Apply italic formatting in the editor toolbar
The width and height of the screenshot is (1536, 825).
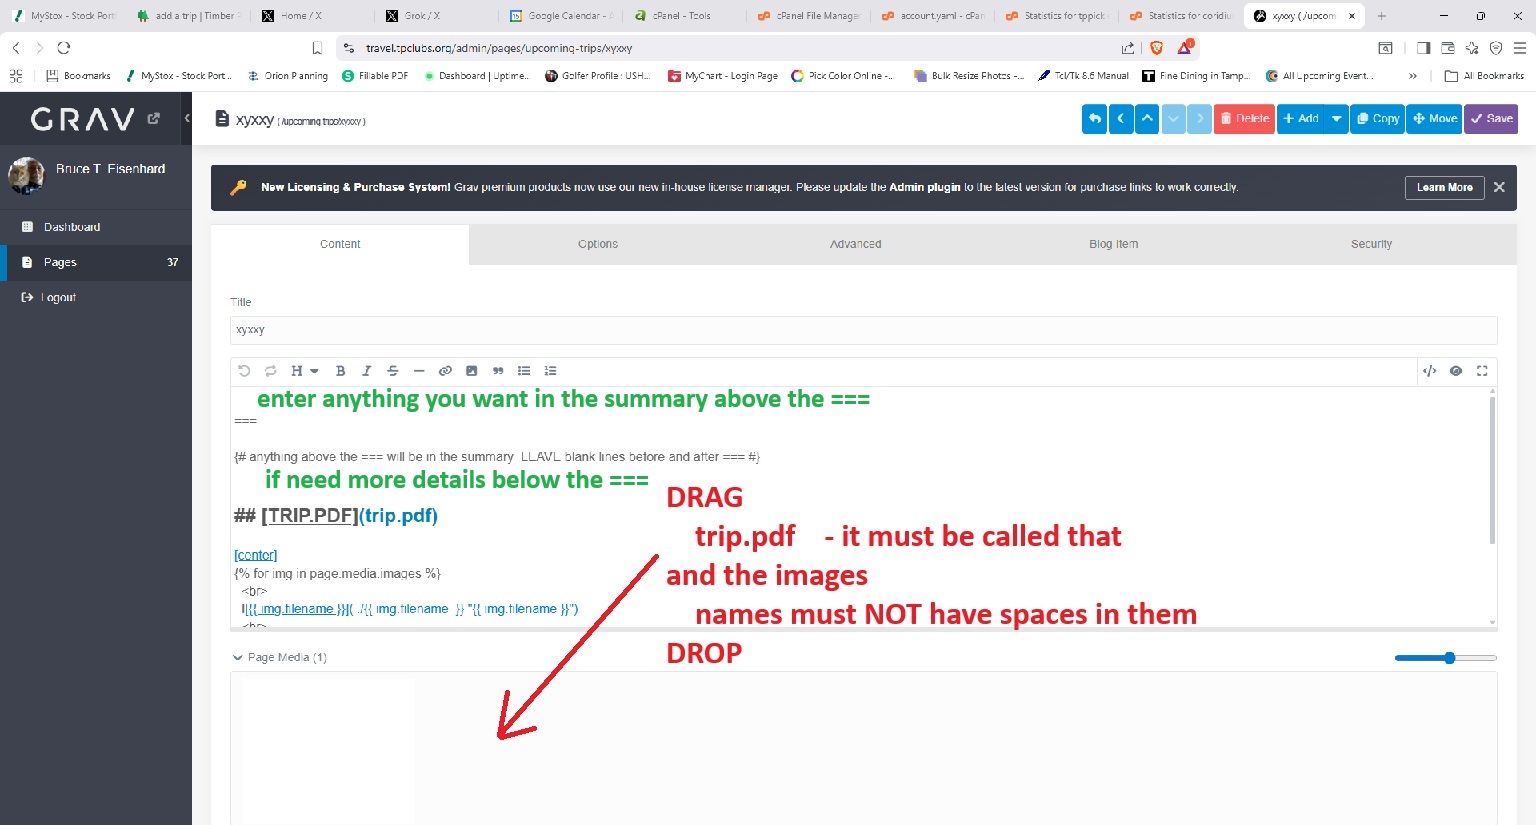pos(366,371)
